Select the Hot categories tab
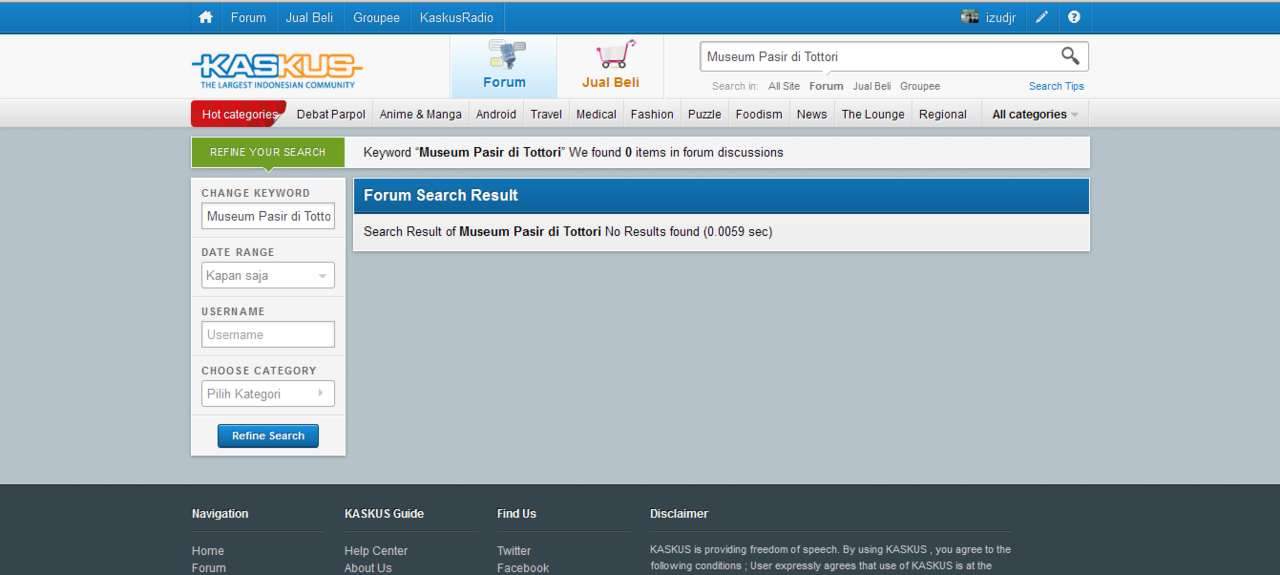This screenshot has width=1280, height=575. point(239,114)
